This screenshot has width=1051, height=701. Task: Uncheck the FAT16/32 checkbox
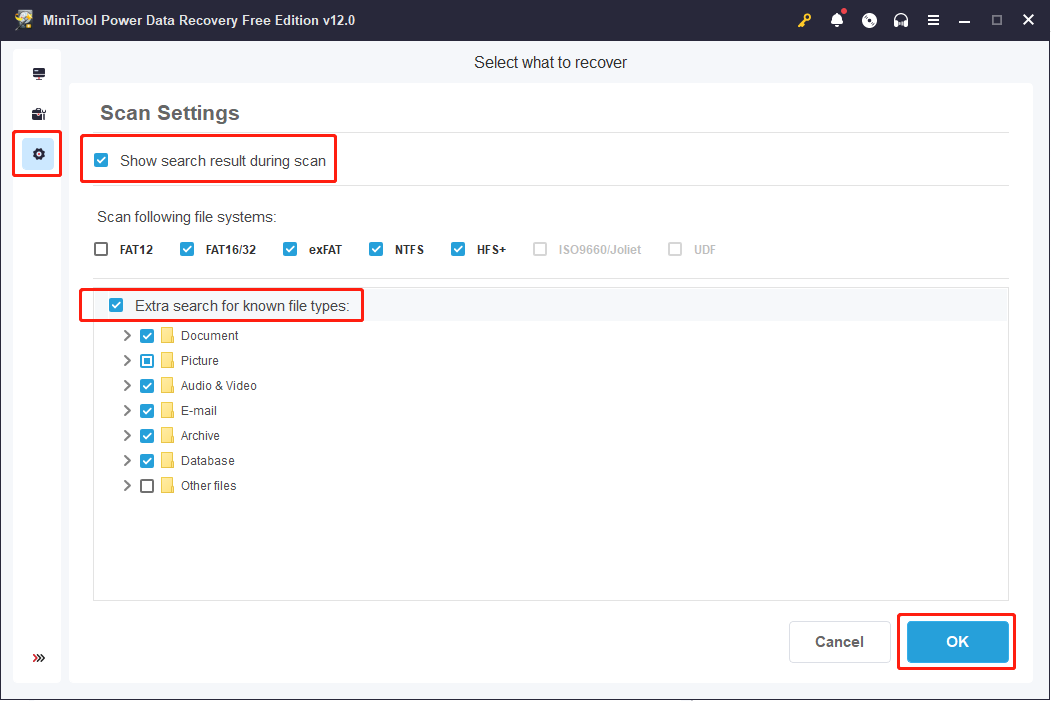tap(187, 249)
